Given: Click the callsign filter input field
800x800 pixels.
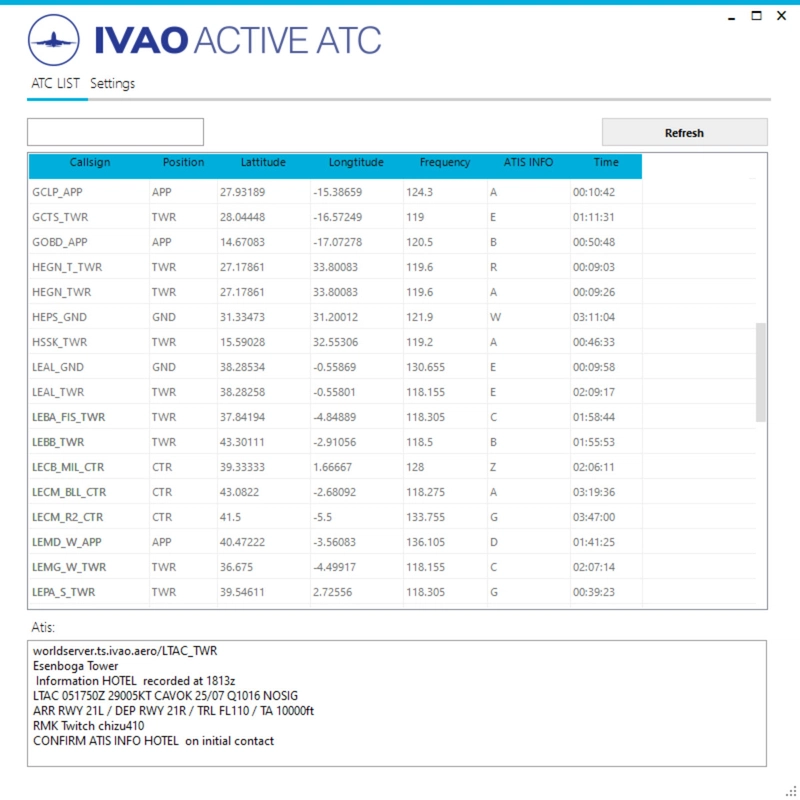Looking at the screenshot, I should coord(115,131).
